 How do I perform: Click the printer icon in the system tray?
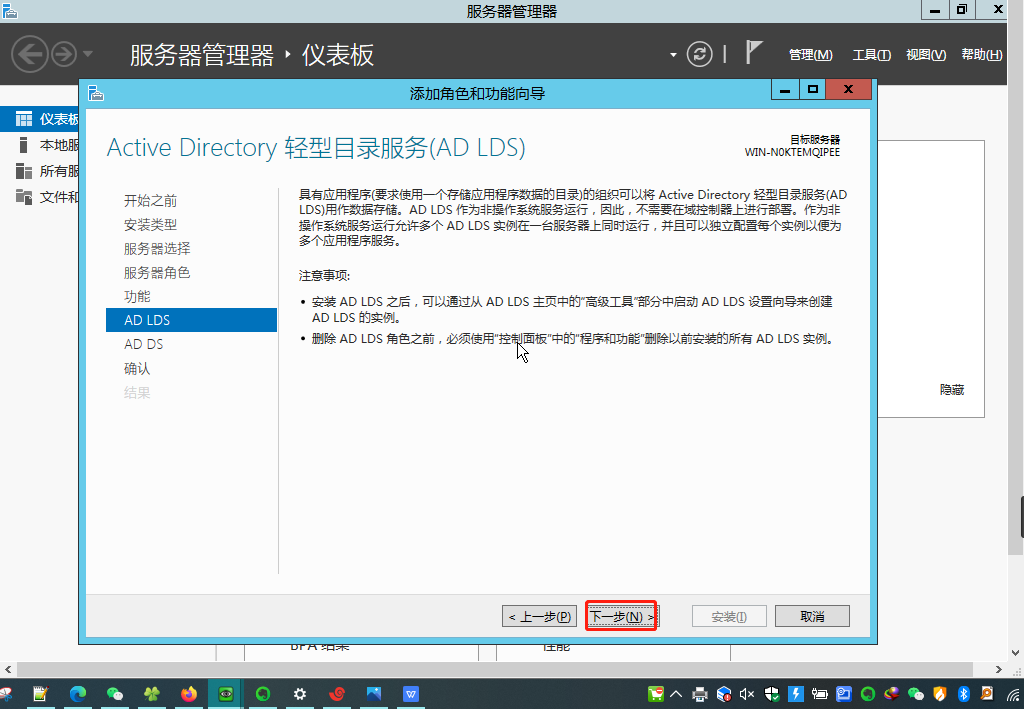[x=700, y=694]
